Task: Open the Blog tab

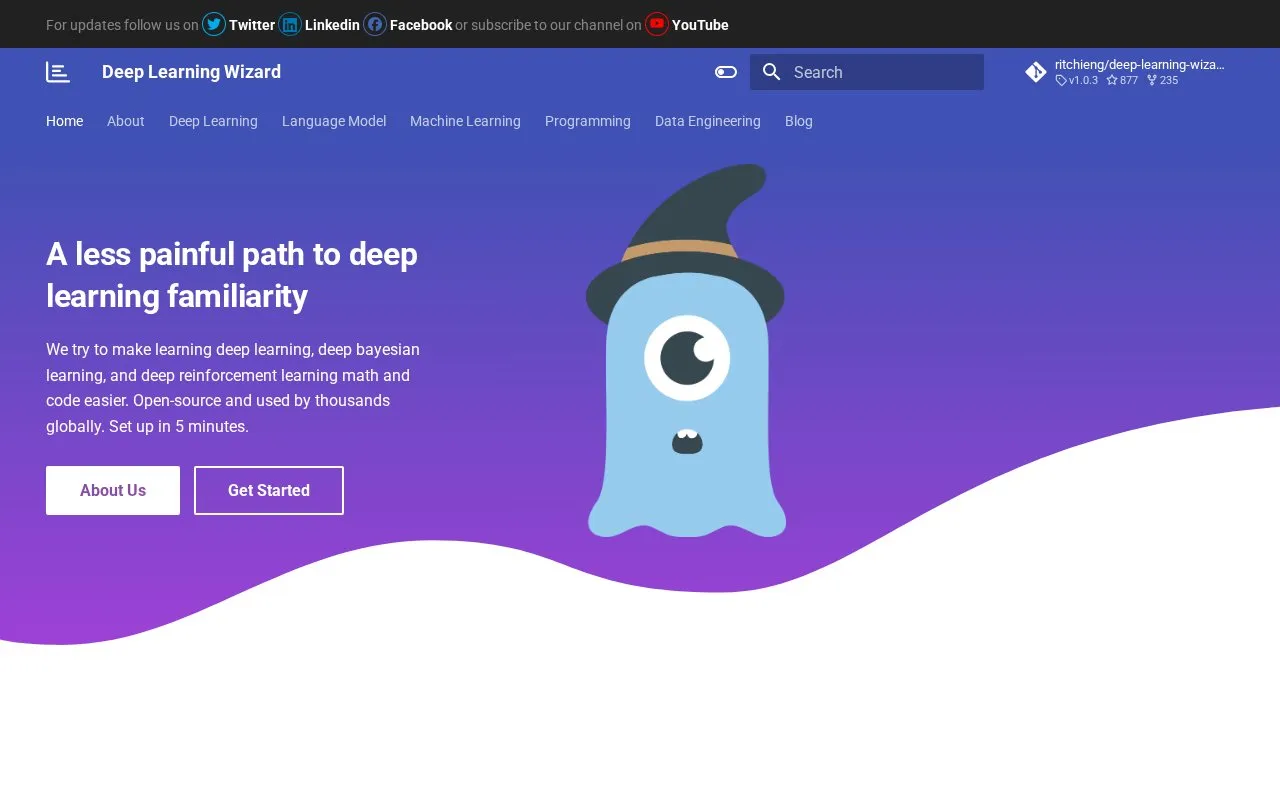Action: 799,121
